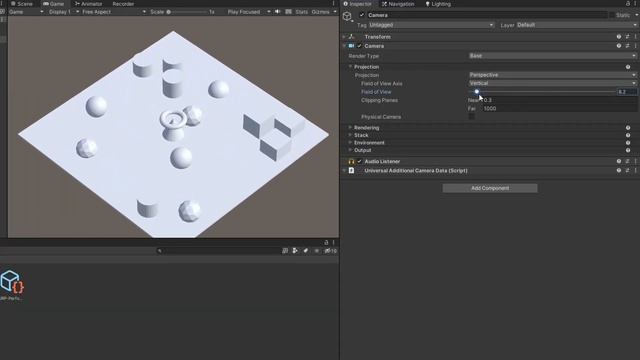The image size is (640, 360).
Task: Enable Physical Camera checkbox
Action: (x=471, y=117)
